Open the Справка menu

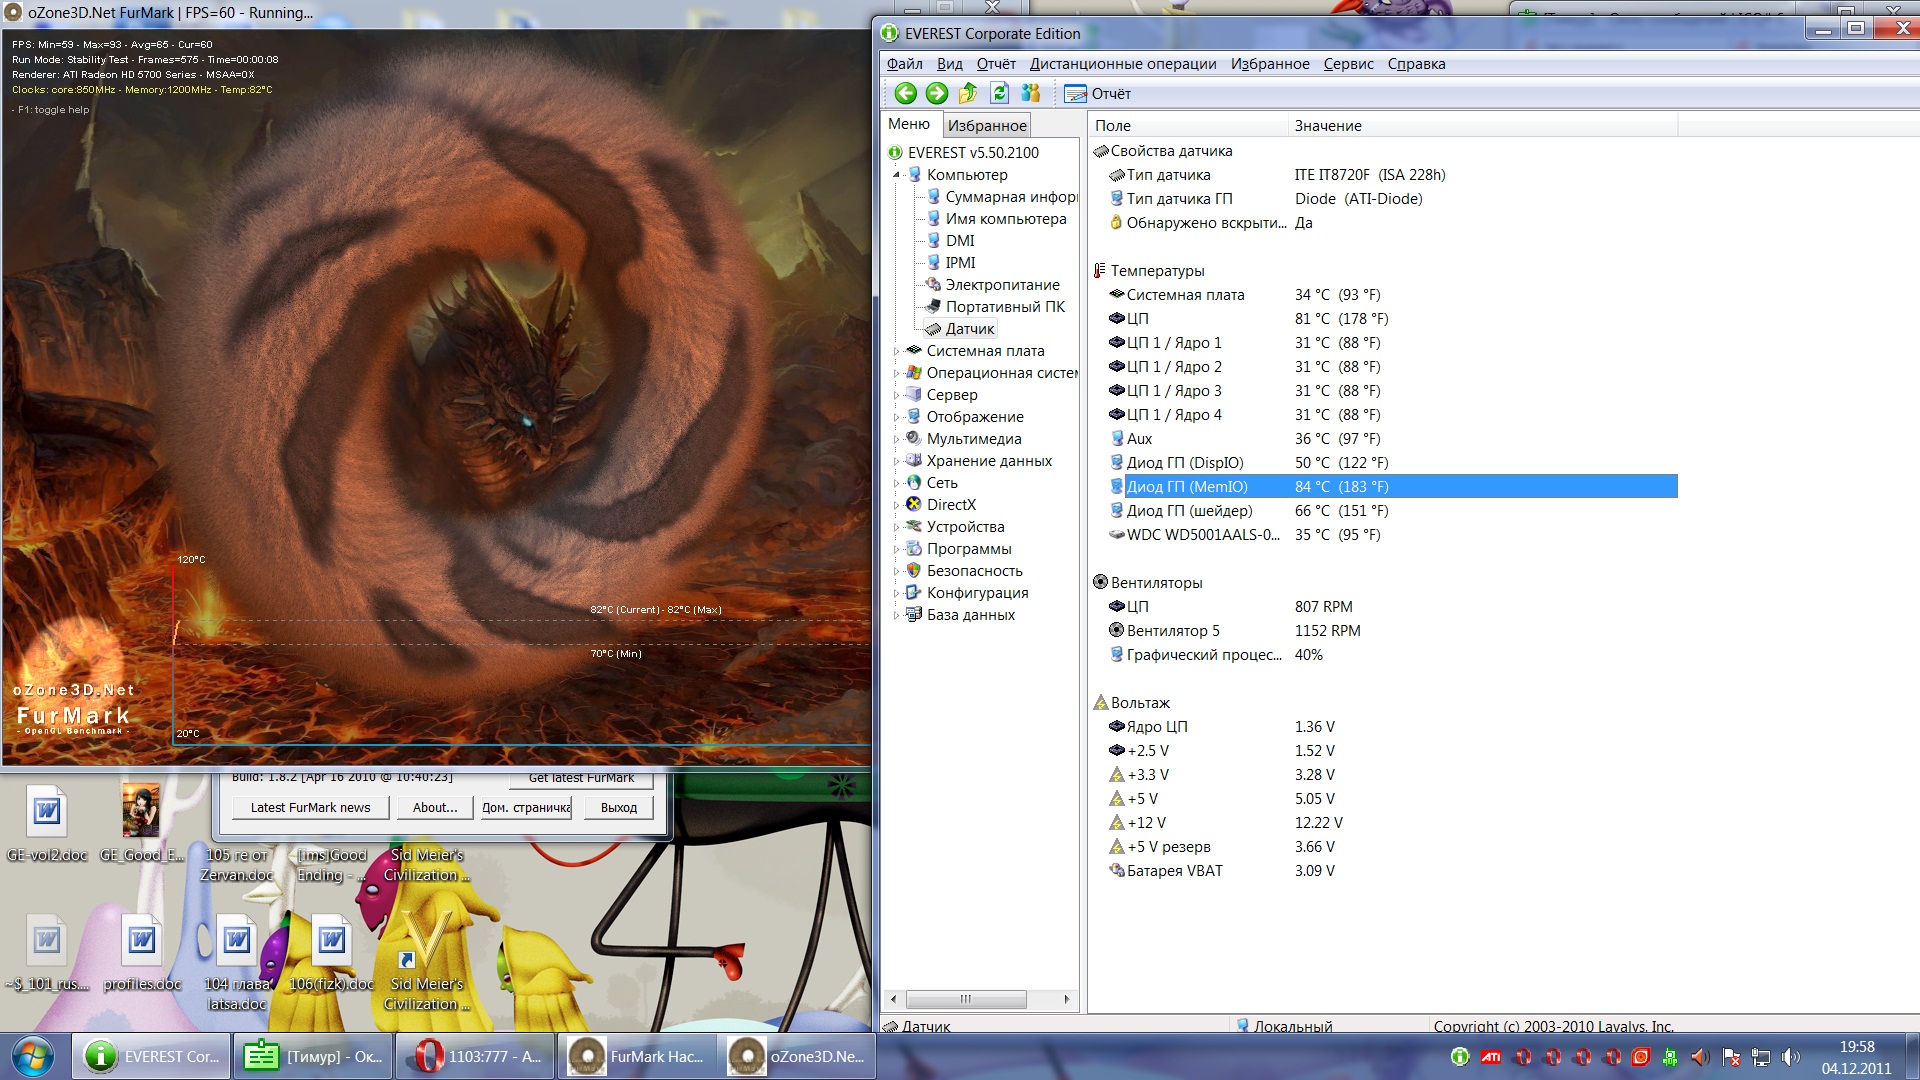(x=1416, y=64)
